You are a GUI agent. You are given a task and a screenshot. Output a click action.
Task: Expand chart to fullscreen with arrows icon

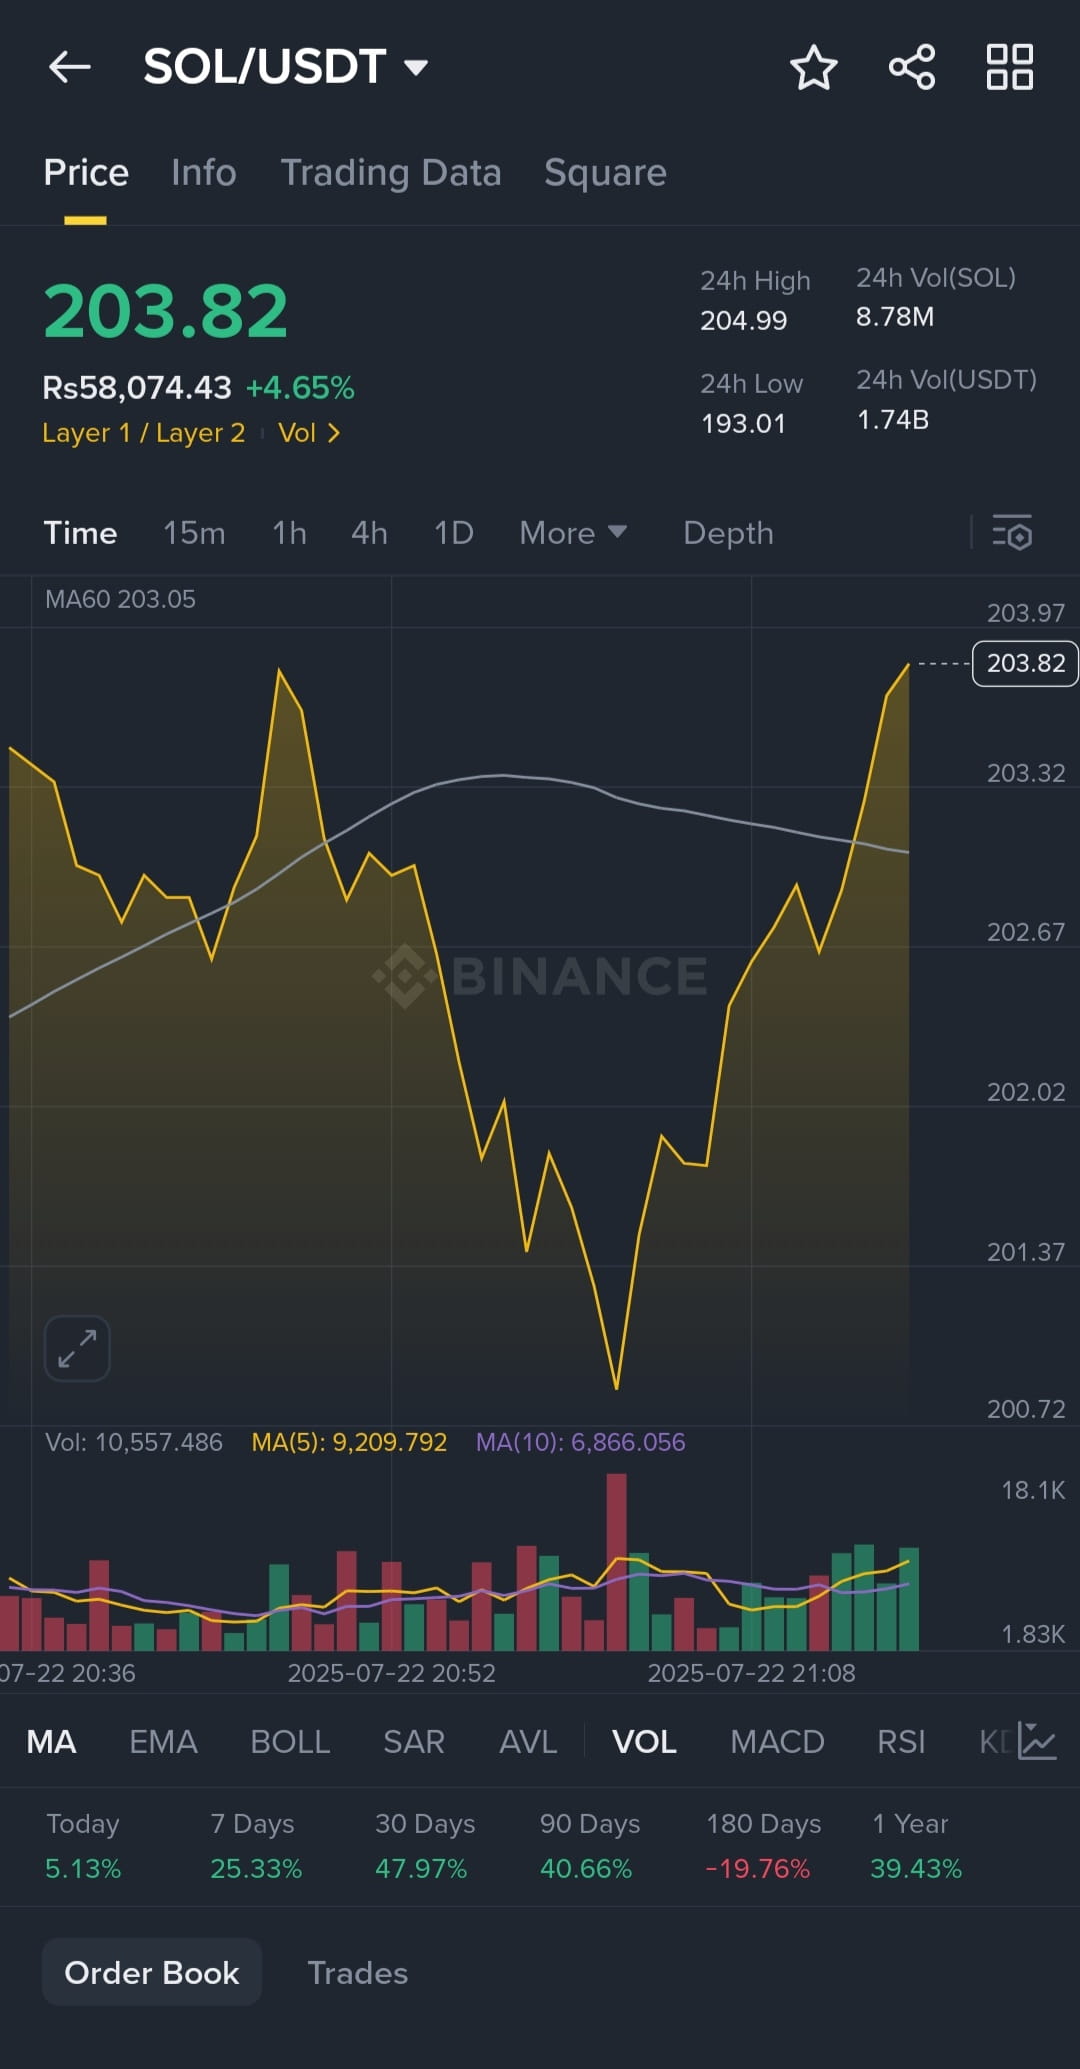pos(77,1348)
